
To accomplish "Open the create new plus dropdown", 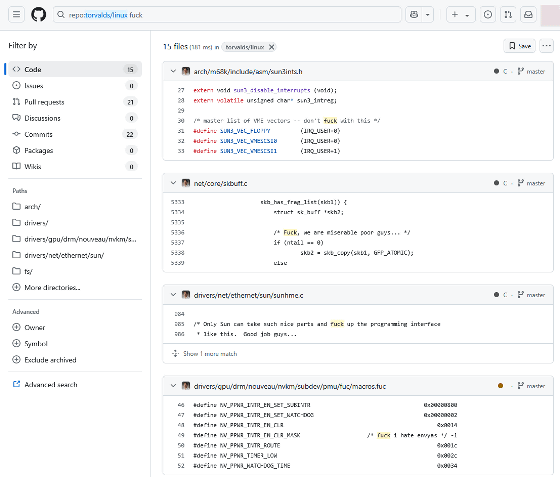I will click(x=461, y=15).
